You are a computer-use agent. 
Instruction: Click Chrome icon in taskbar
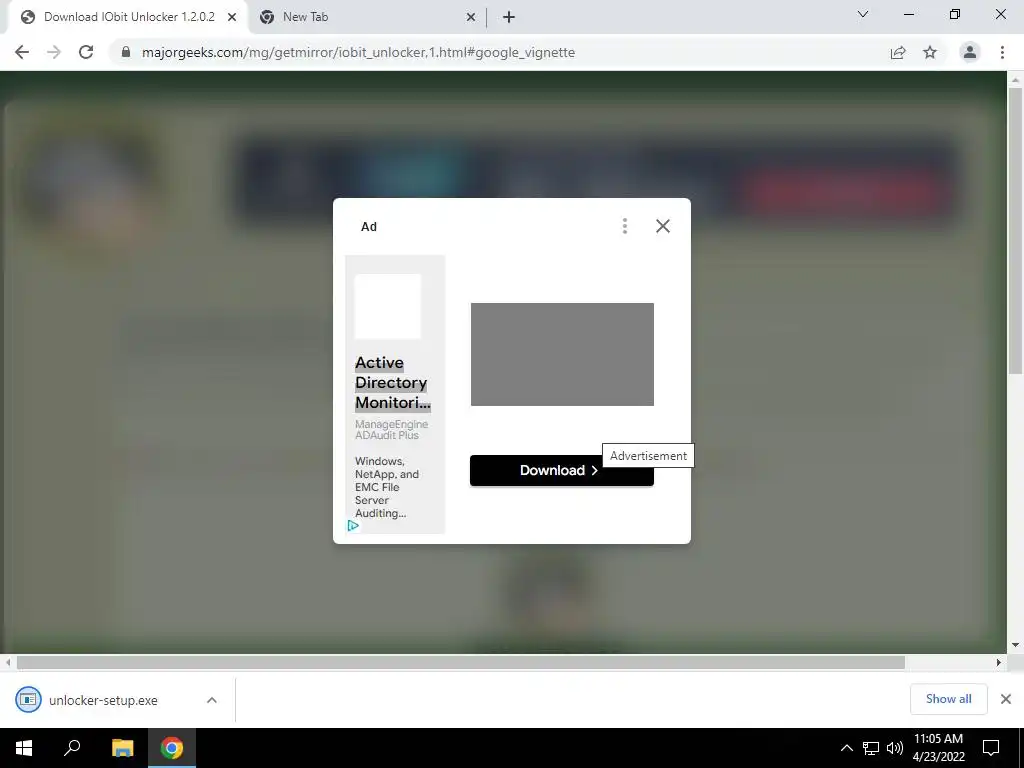coord(172,748)
